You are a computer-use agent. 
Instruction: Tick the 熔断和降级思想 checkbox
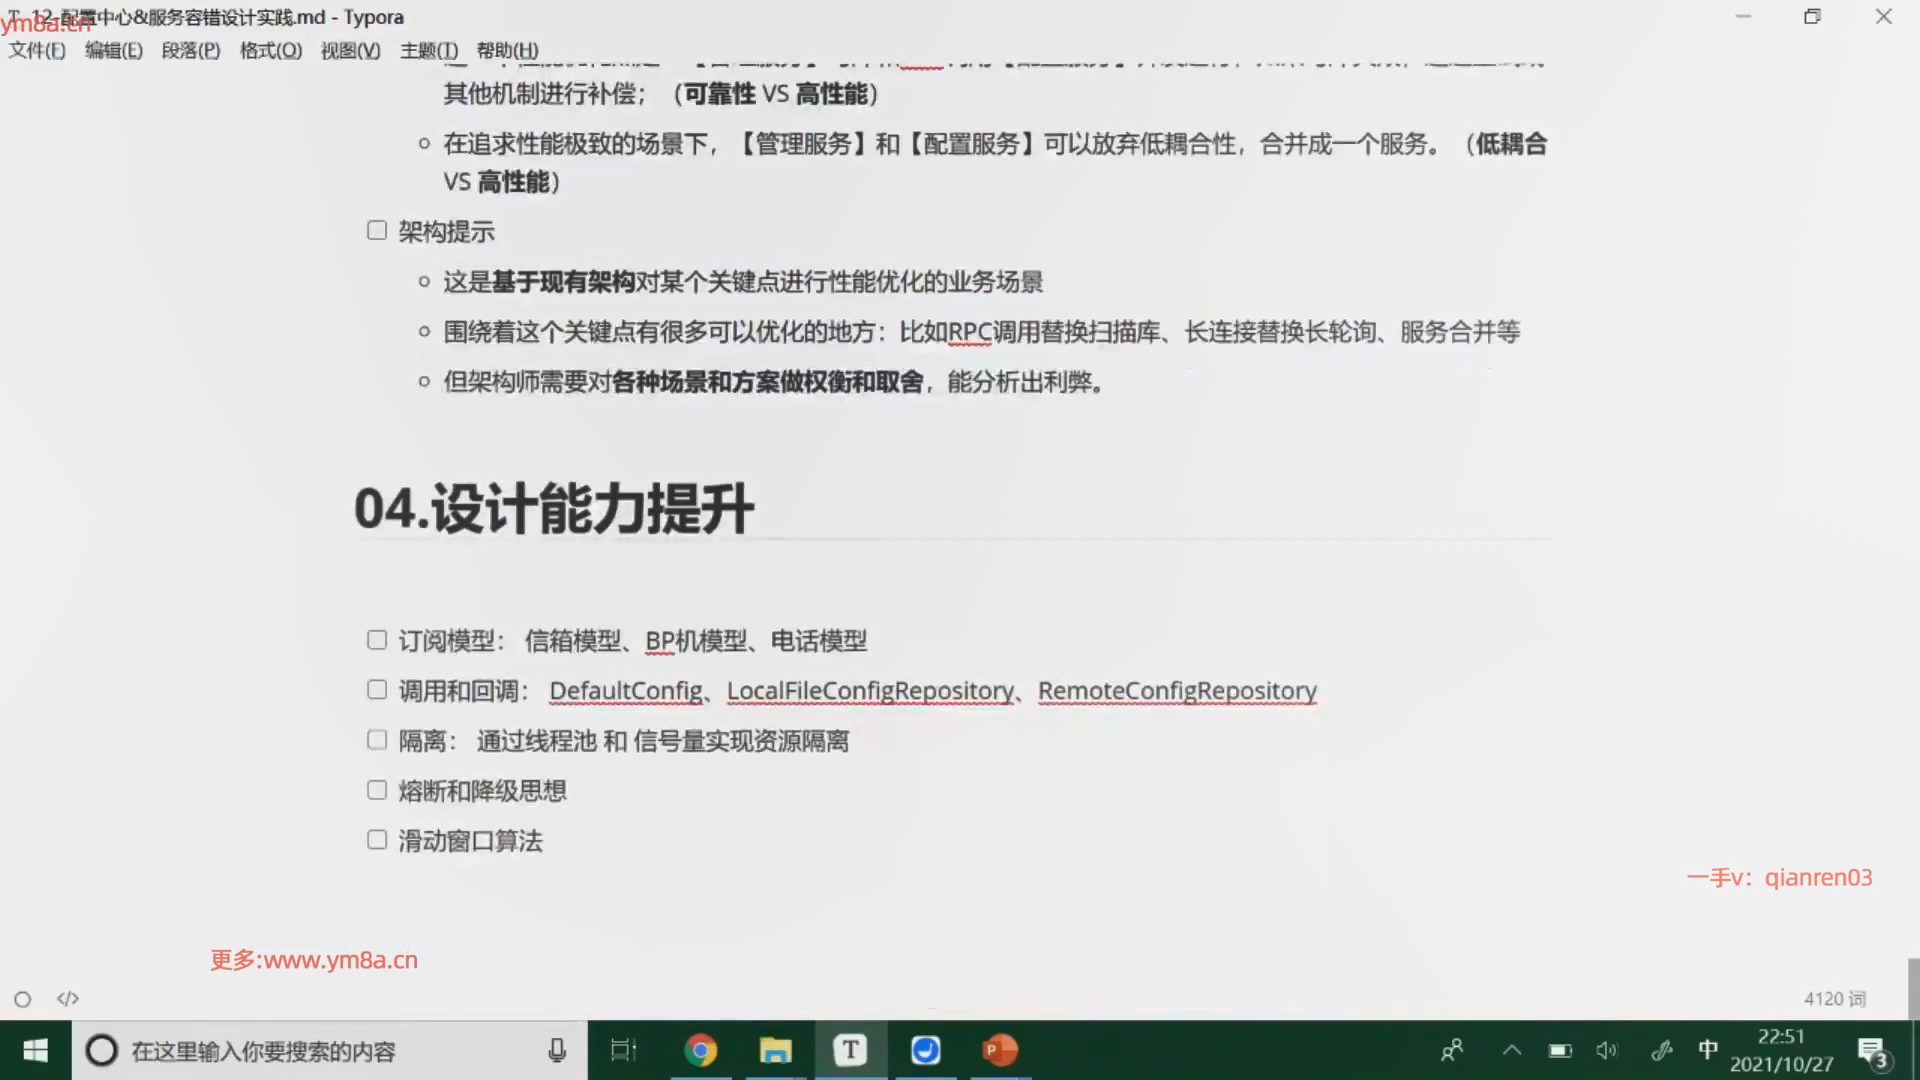coord(377,790)
